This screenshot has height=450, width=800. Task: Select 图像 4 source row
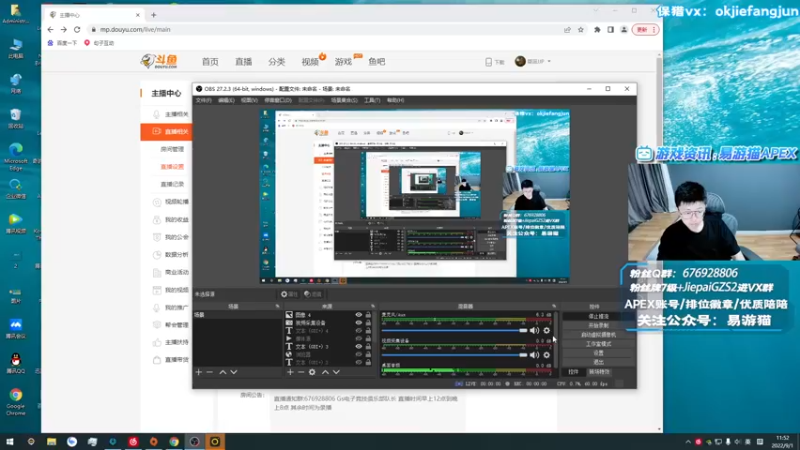327,315
